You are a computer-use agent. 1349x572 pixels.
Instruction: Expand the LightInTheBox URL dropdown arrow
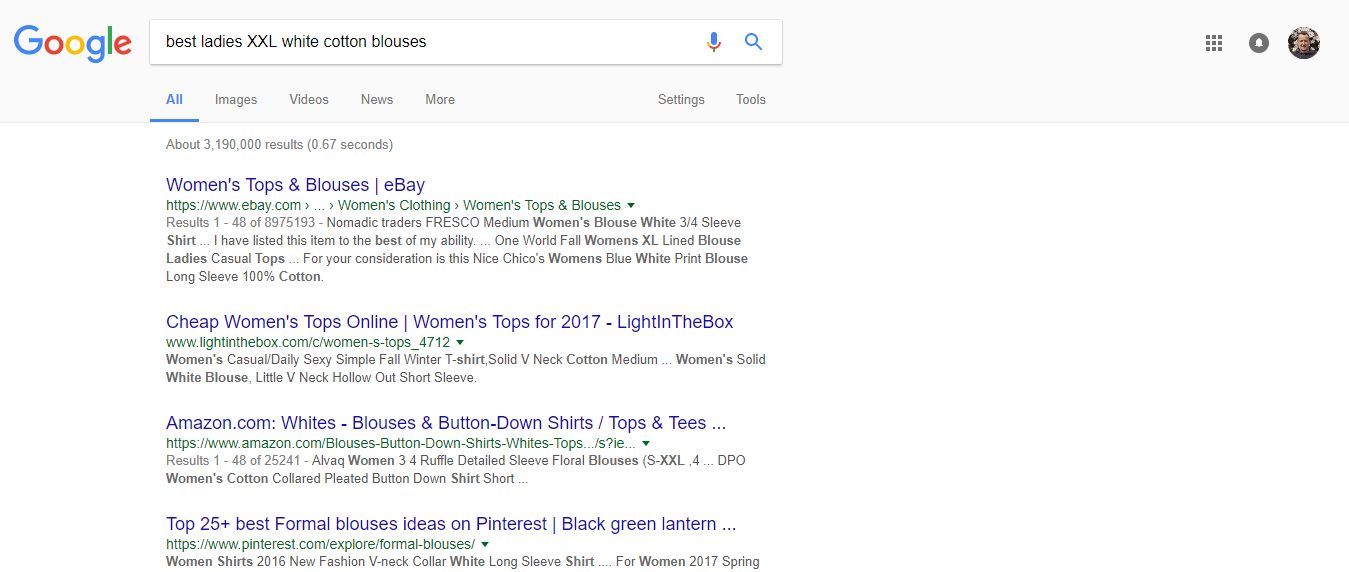coord(460,343)
